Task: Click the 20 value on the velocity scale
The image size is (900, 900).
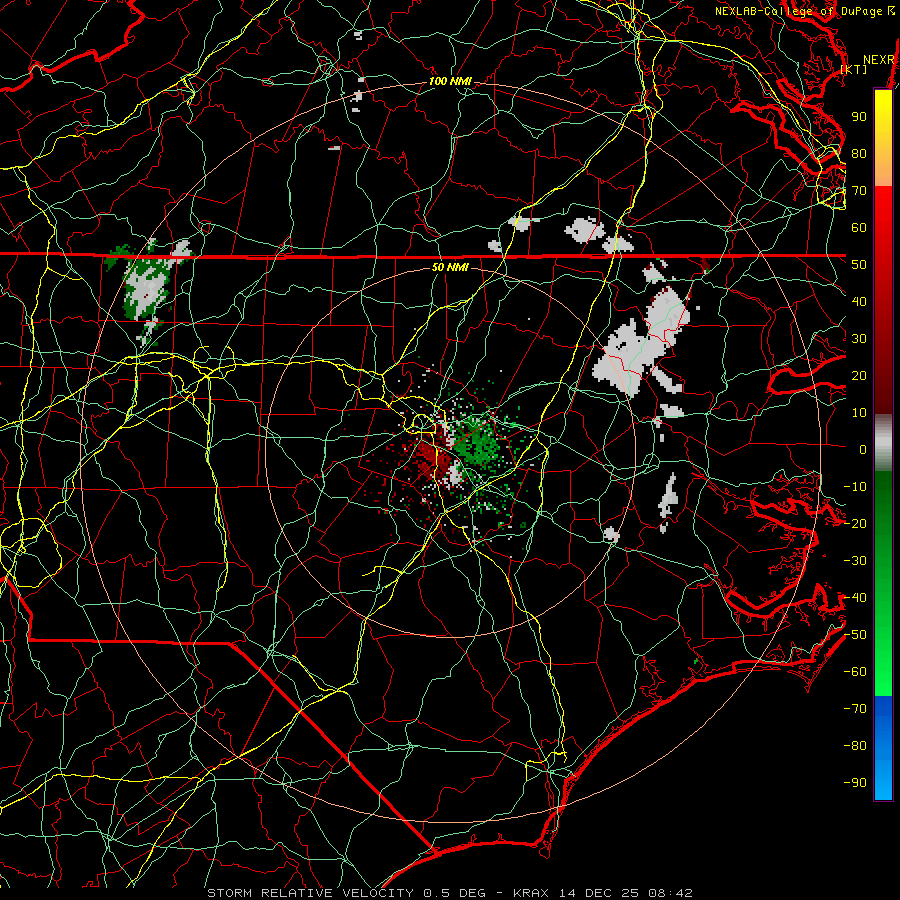Action: point(859,375)
